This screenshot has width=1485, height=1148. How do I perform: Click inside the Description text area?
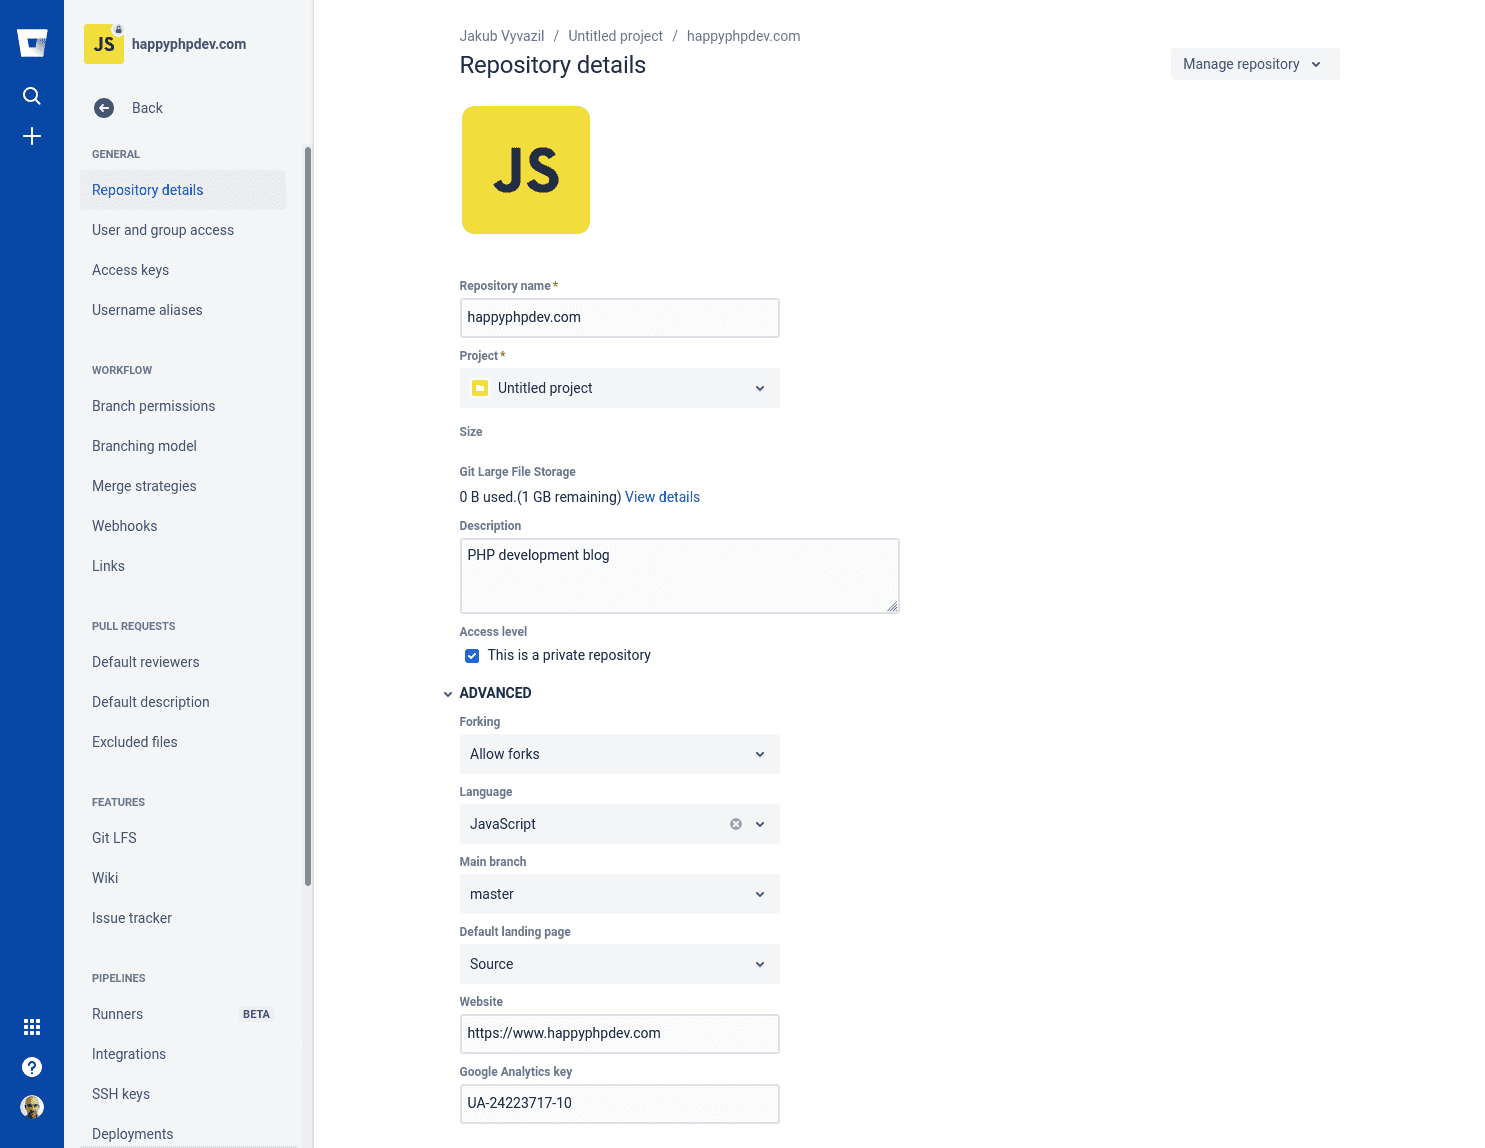pyautogui.click(x=679, y=575)
